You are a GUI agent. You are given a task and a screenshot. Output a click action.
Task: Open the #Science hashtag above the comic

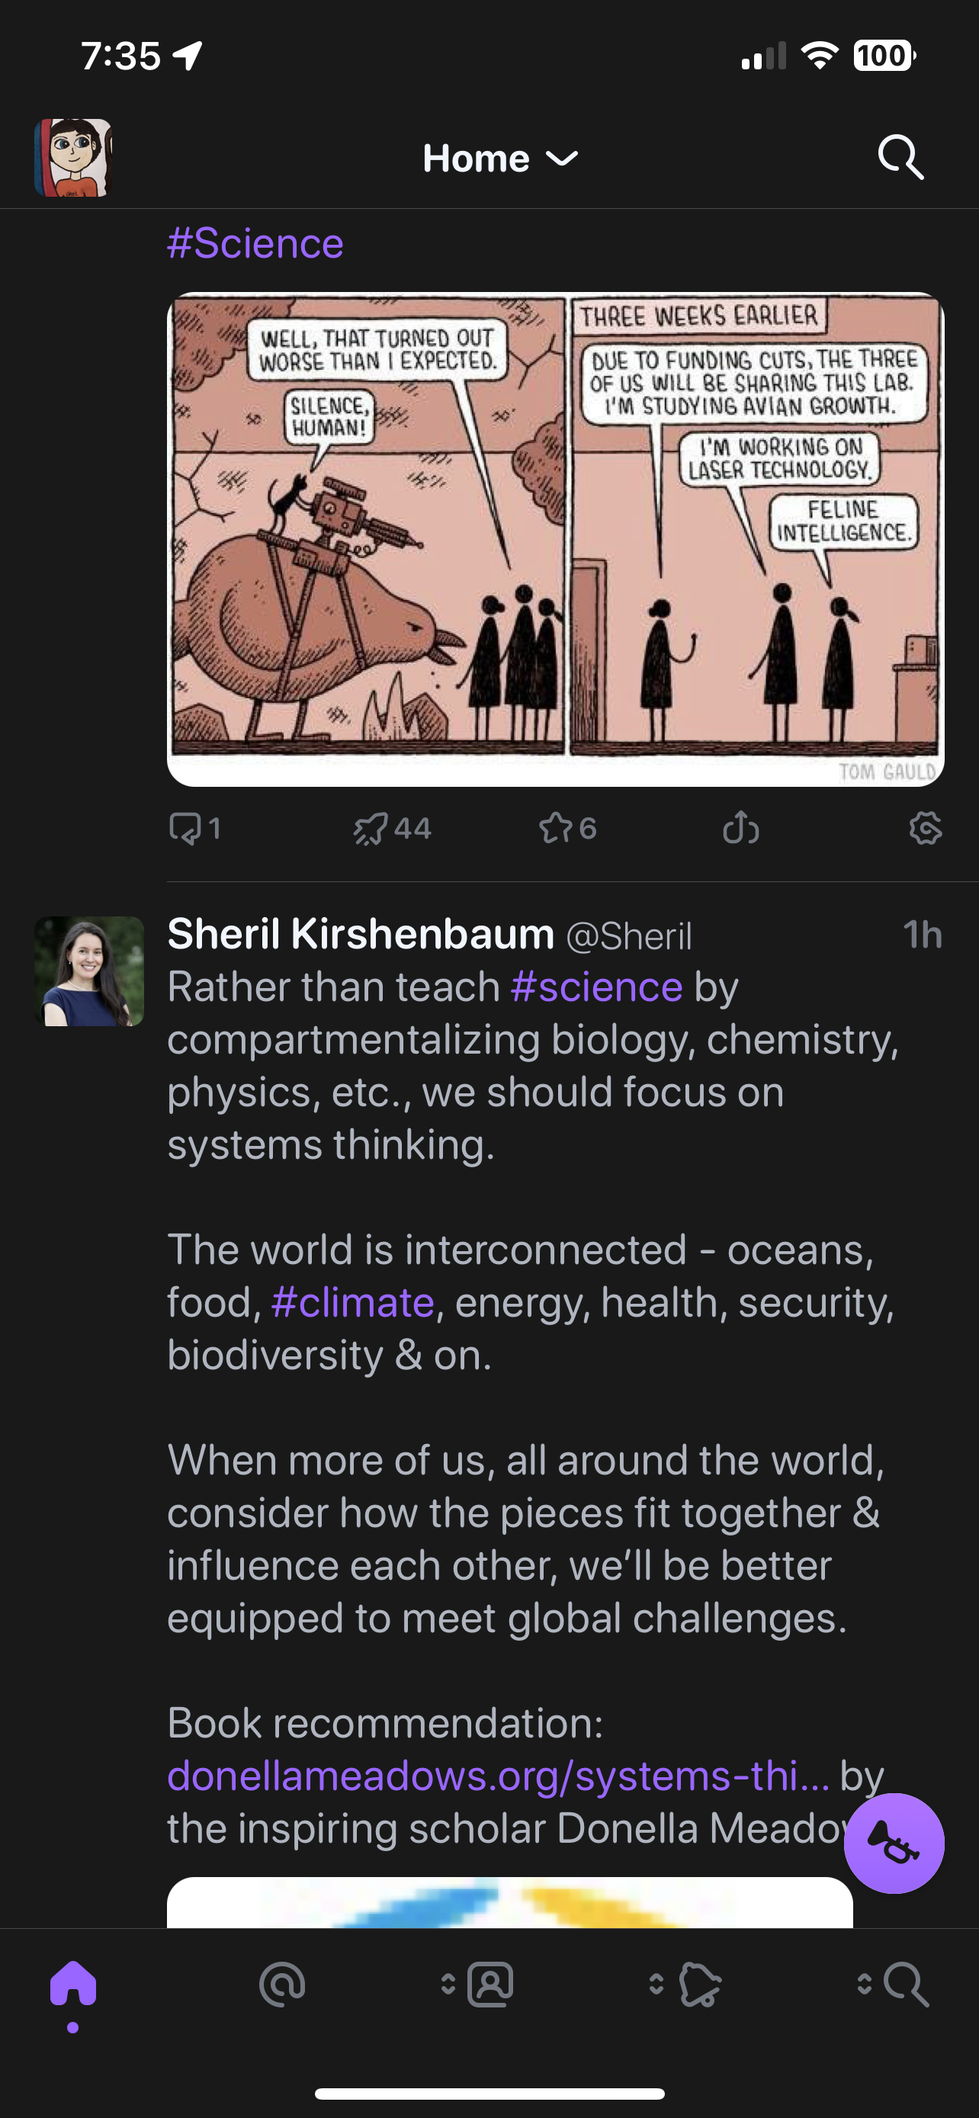tap(255, 243)
